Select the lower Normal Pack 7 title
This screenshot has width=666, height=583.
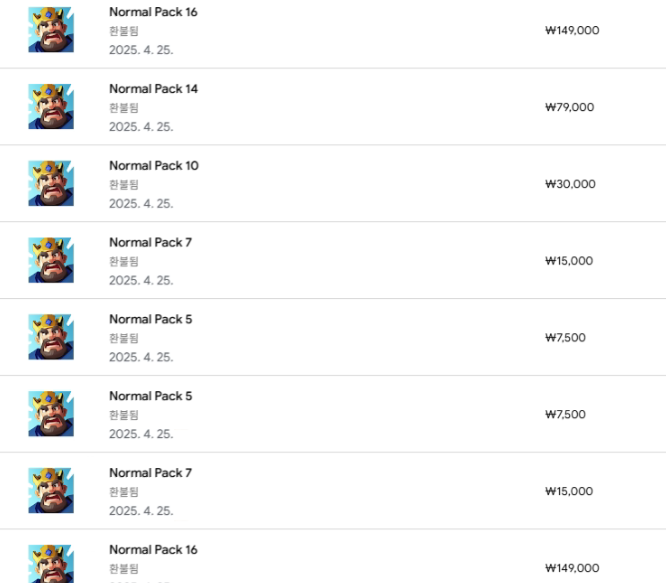click(150, 473)
